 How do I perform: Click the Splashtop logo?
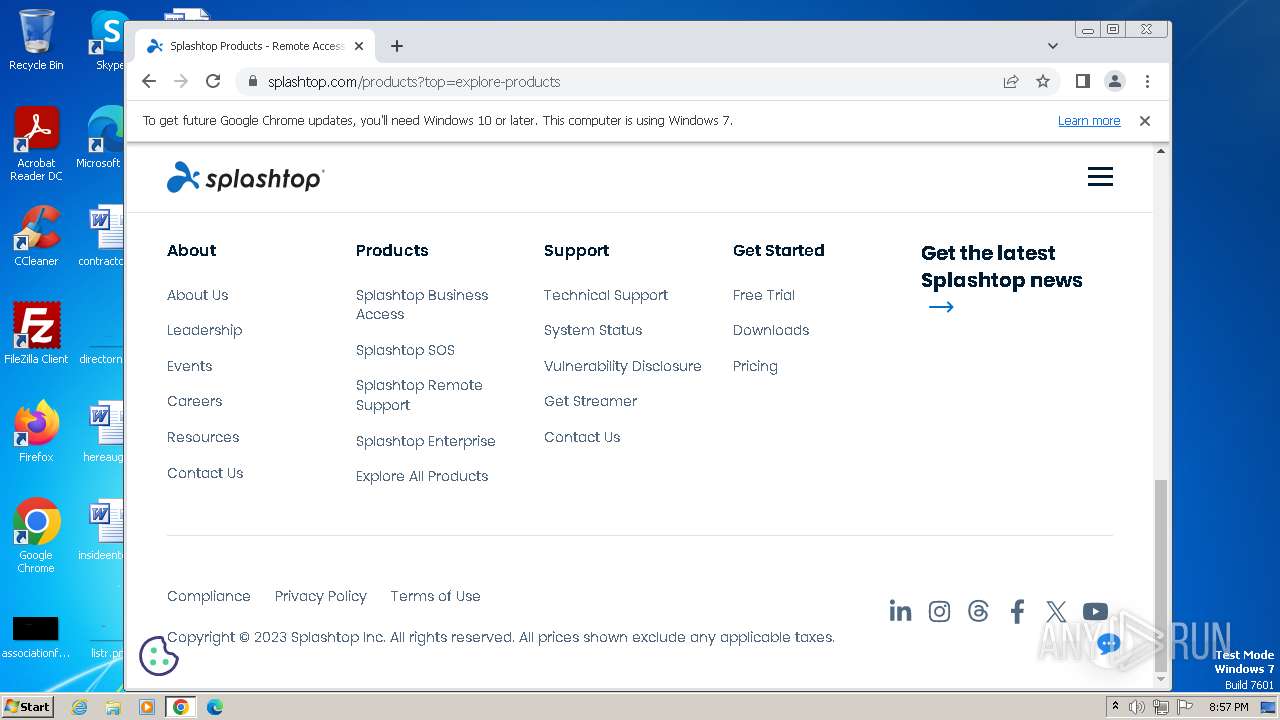point(245,178)
